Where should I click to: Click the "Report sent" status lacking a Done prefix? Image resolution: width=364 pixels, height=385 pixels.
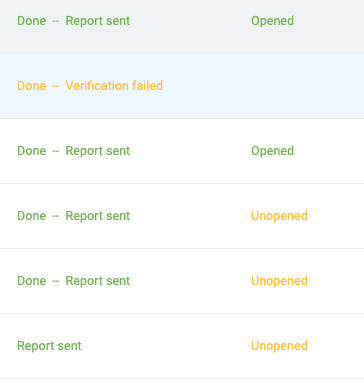coord(49,346)
